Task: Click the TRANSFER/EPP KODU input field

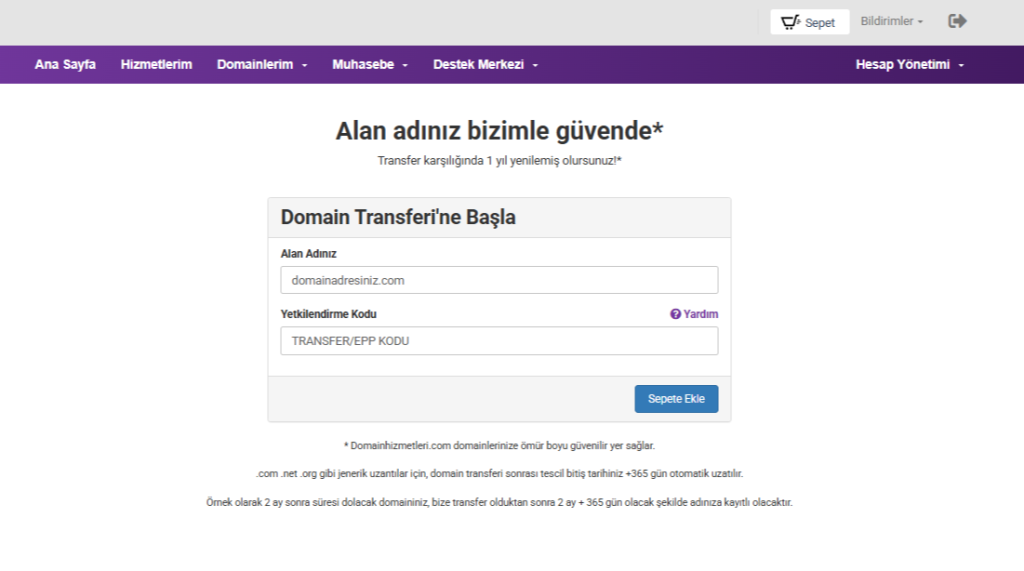Action: (499, 341)
